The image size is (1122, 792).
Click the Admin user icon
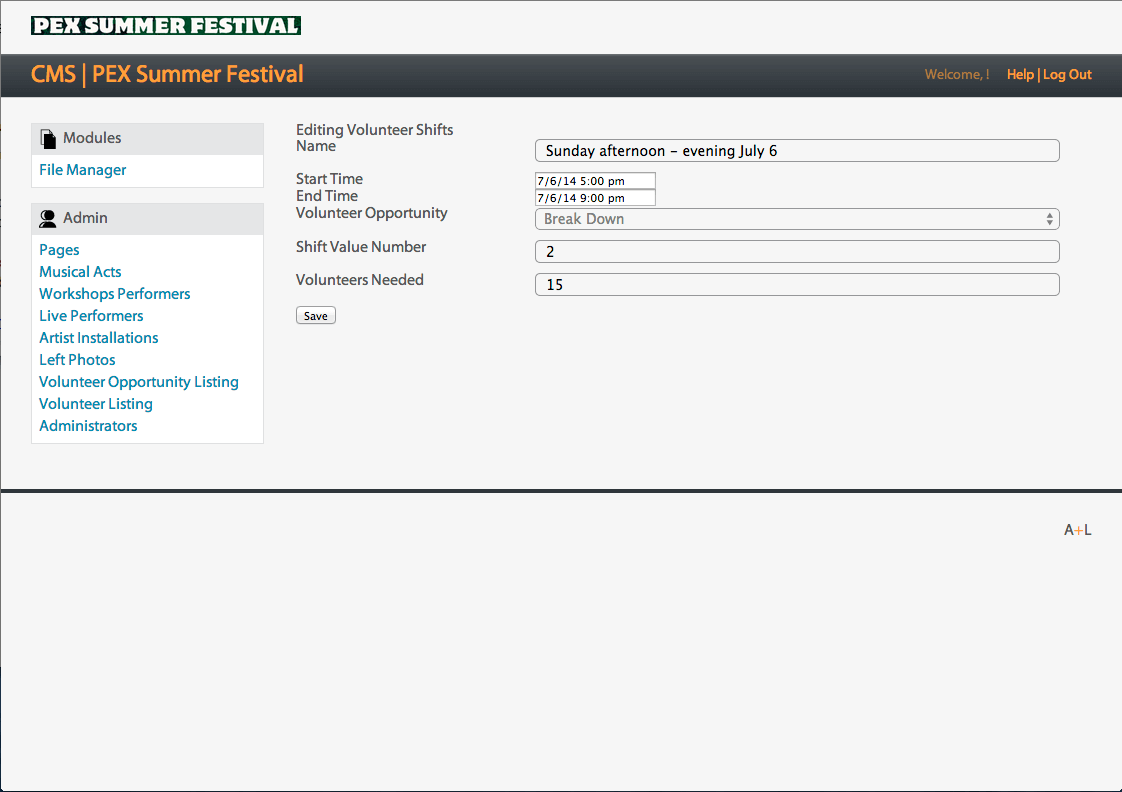pyautogui.click(x=47, y=218)
